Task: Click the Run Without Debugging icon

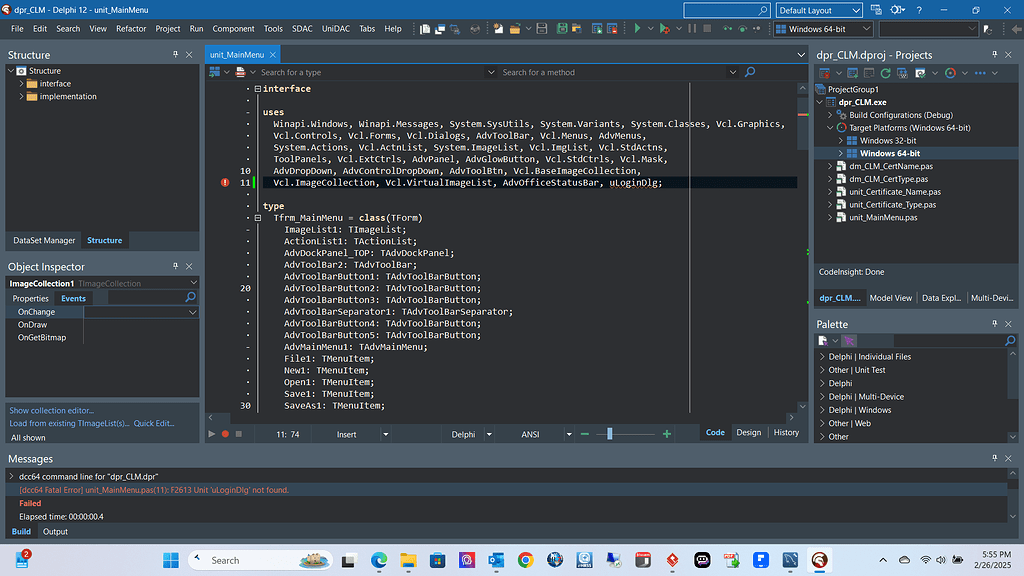Action: [664, 28]
